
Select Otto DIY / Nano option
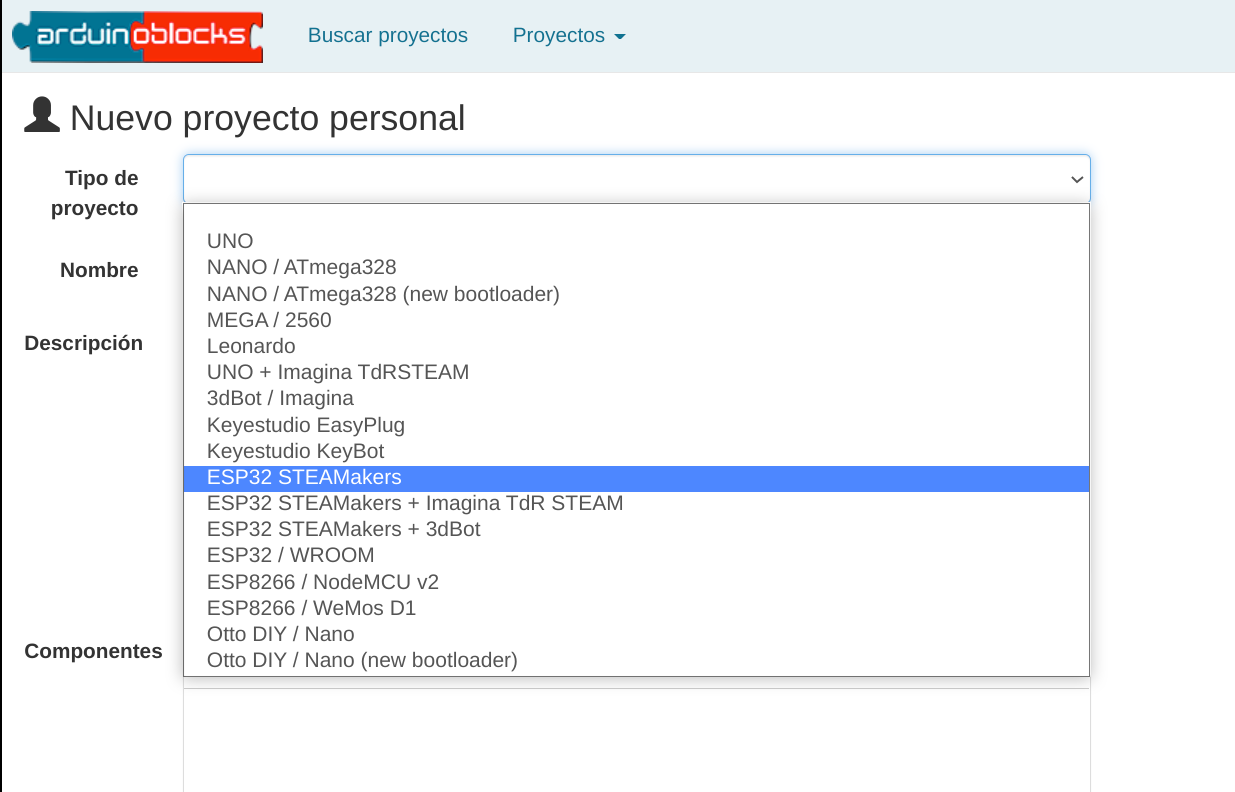pos(636,634)
